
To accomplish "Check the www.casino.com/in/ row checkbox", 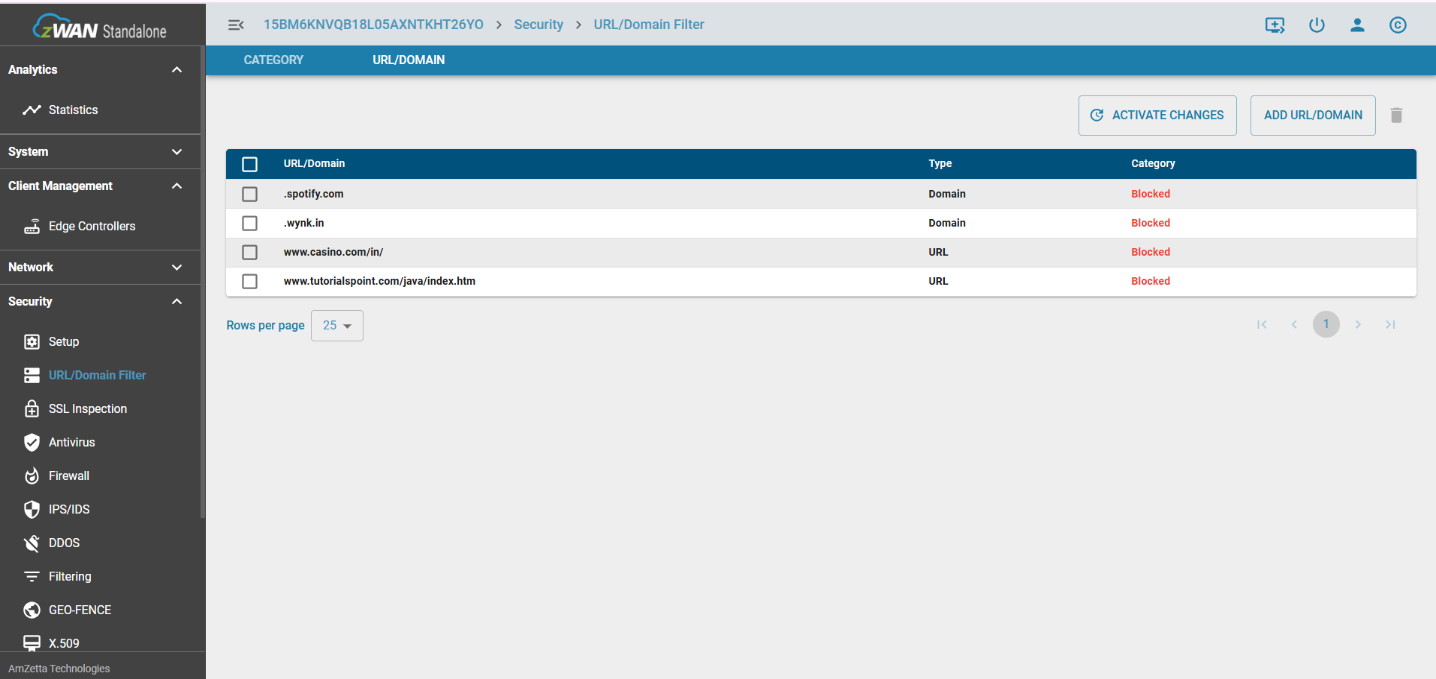I will (x=250, y=252).
